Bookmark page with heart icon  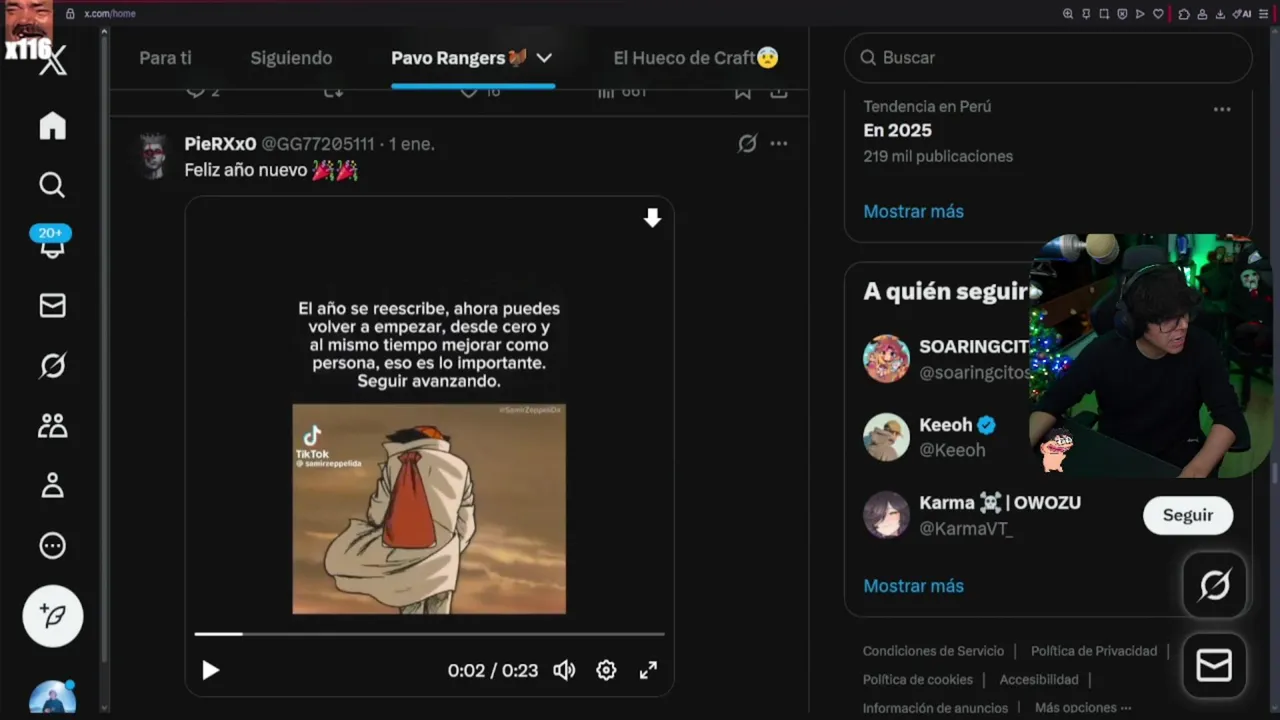coord(1158,14)
